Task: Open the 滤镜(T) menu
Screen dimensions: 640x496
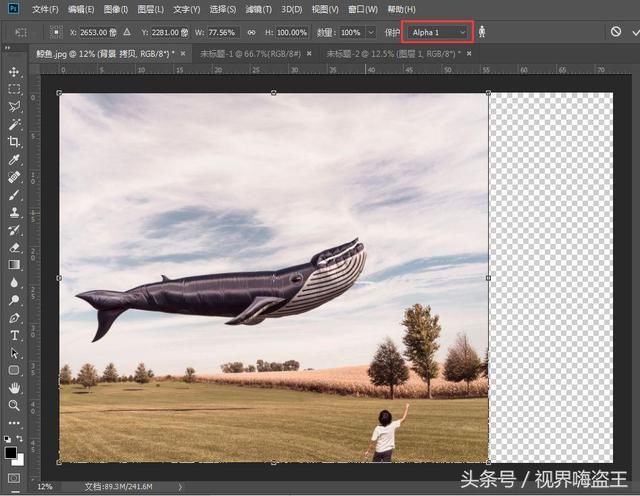Action: (x=258, y=9)
